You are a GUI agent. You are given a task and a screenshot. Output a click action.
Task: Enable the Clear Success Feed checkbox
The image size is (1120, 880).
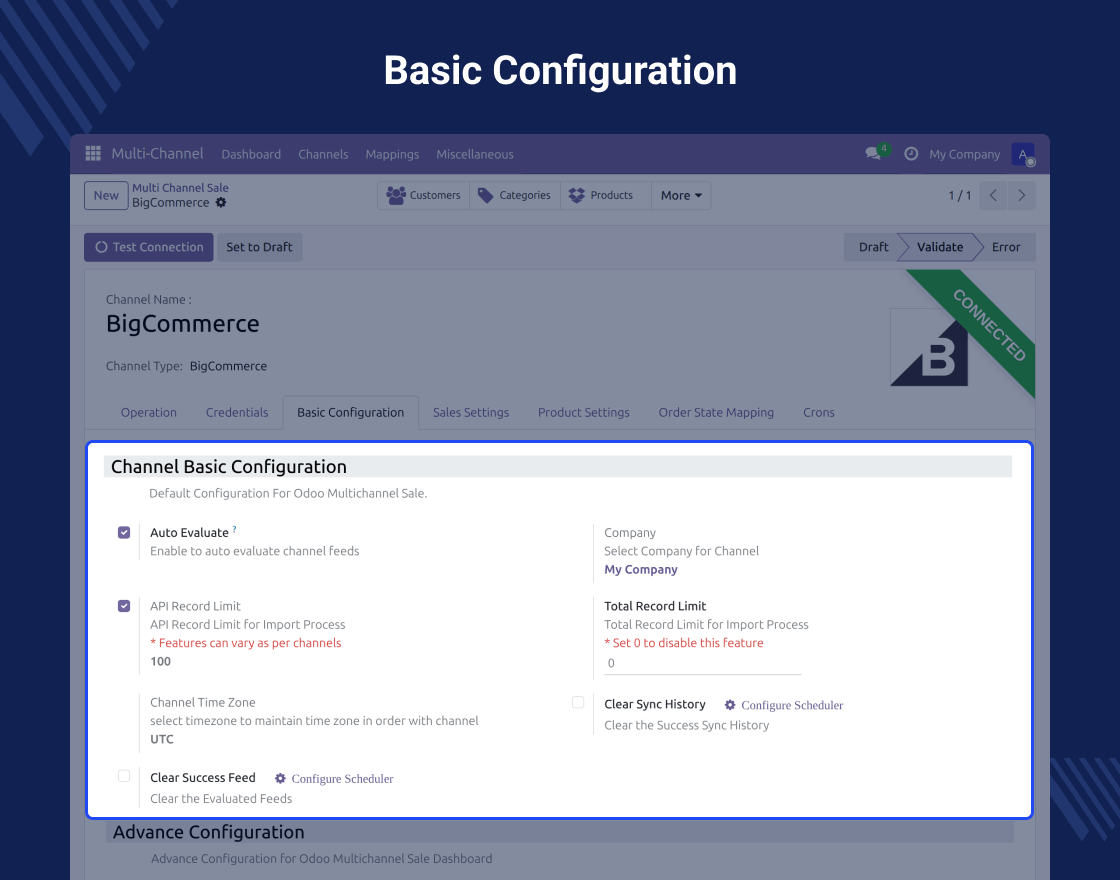(124, 776)
